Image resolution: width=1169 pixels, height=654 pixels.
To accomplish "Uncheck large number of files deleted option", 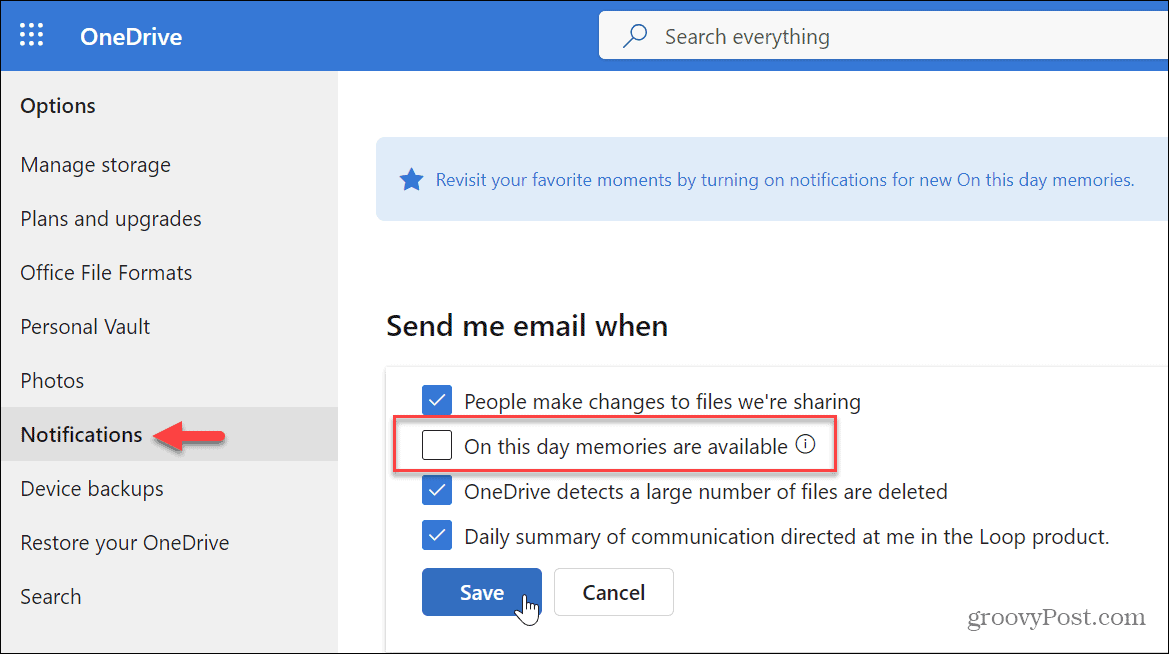I will click(437, 491).
